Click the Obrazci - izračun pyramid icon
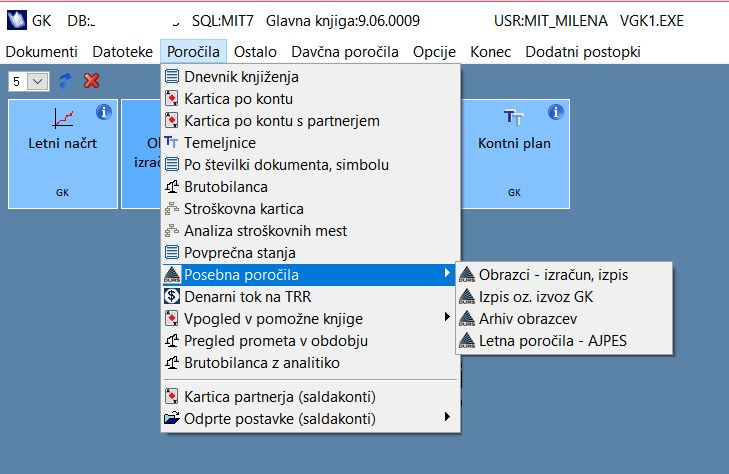 point(467,275)
